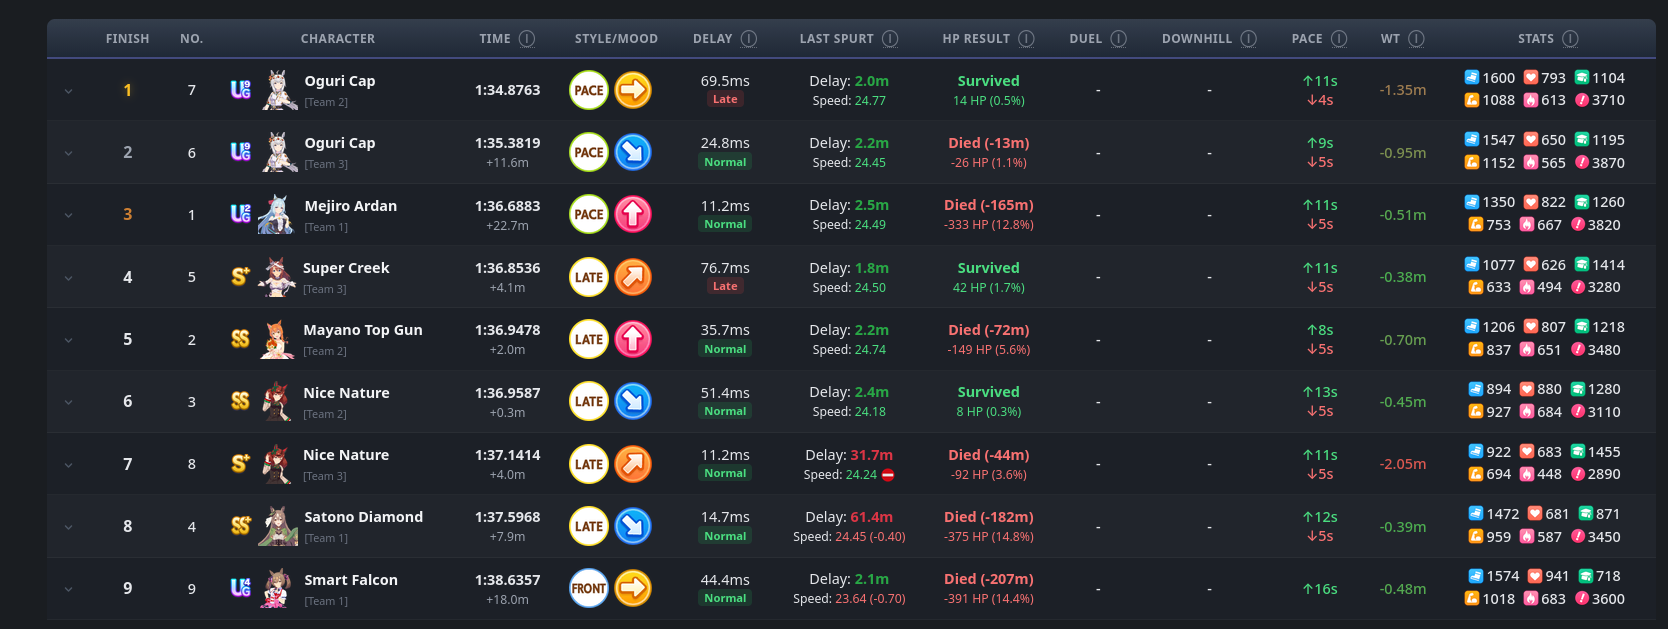Click Mejiro Ardan name

(x=350, y=206)
